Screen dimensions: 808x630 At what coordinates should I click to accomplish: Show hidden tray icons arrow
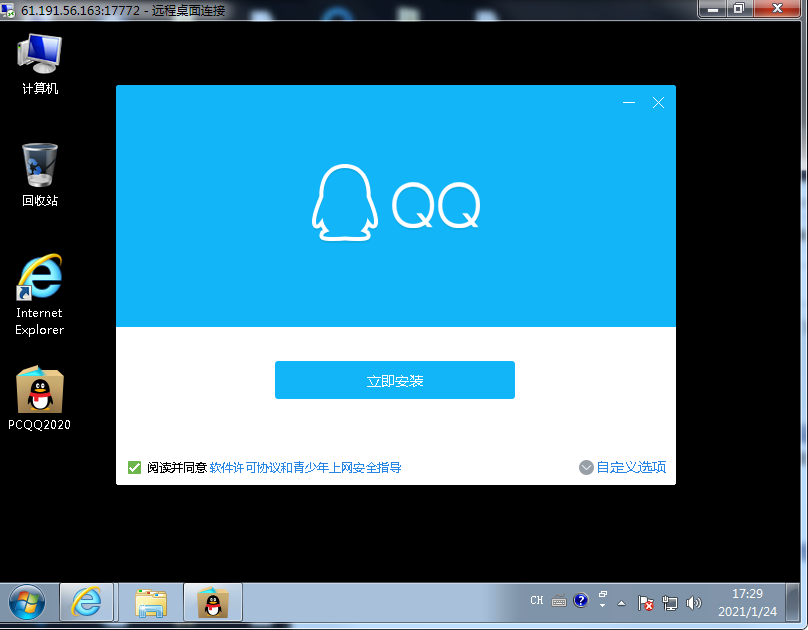[x=621, y=603]
